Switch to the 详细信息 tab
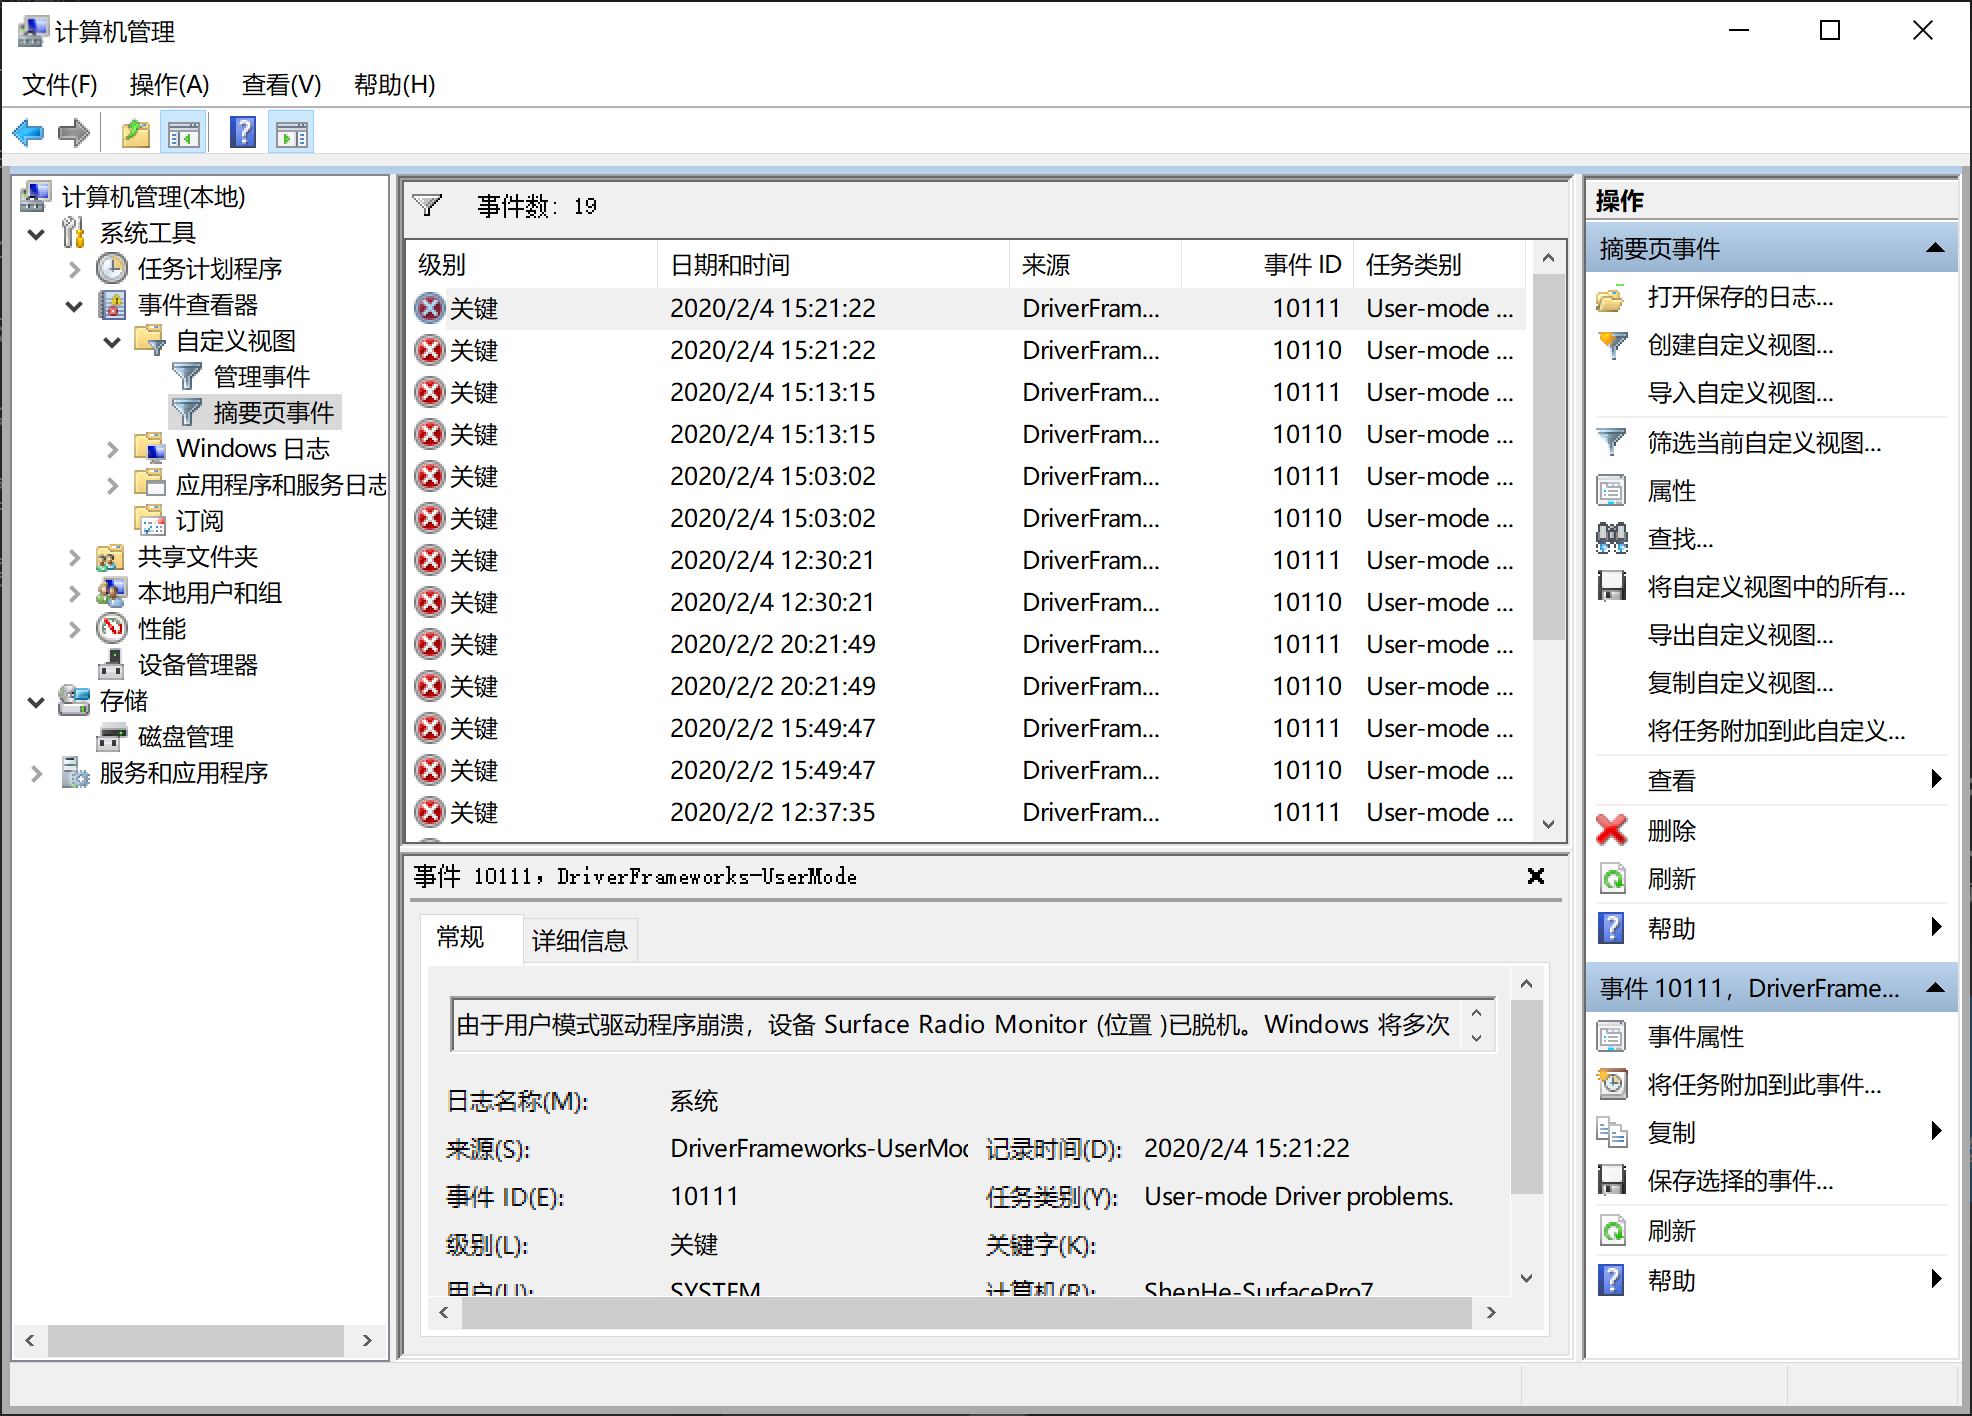 pyautogui.click(x=579, y=940)
